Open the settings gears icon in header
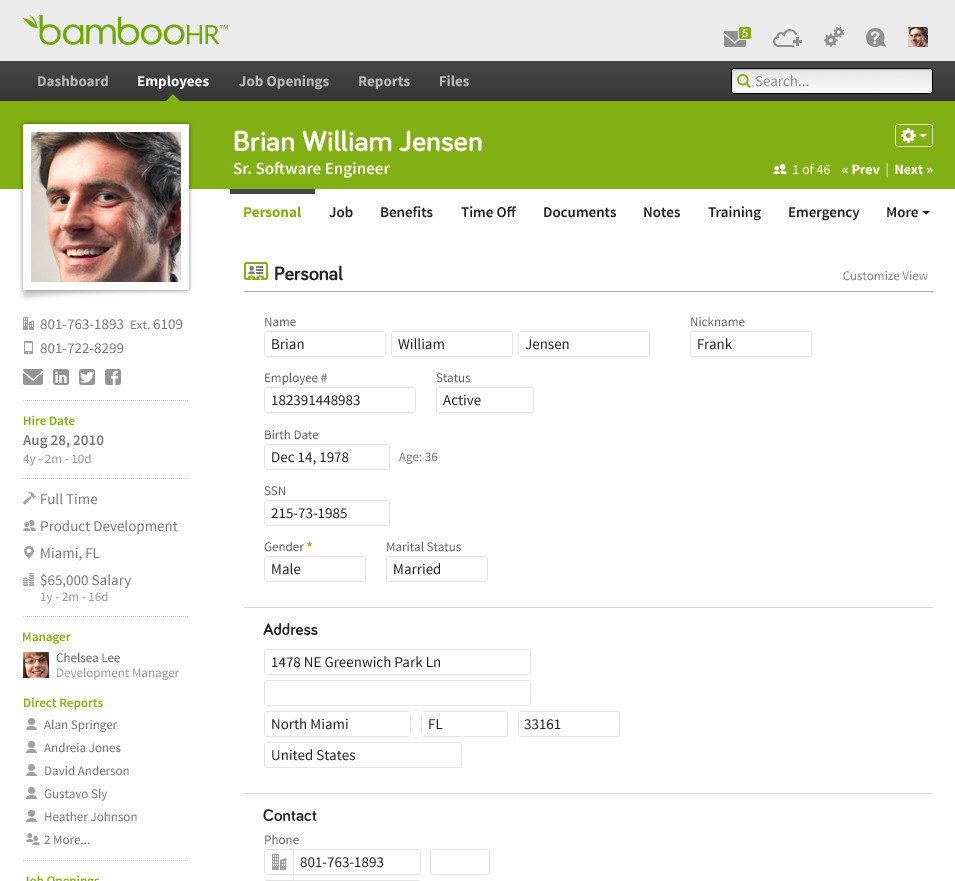Screen dimensions: 955x881 pyautogui.click(x=833, y=37)
